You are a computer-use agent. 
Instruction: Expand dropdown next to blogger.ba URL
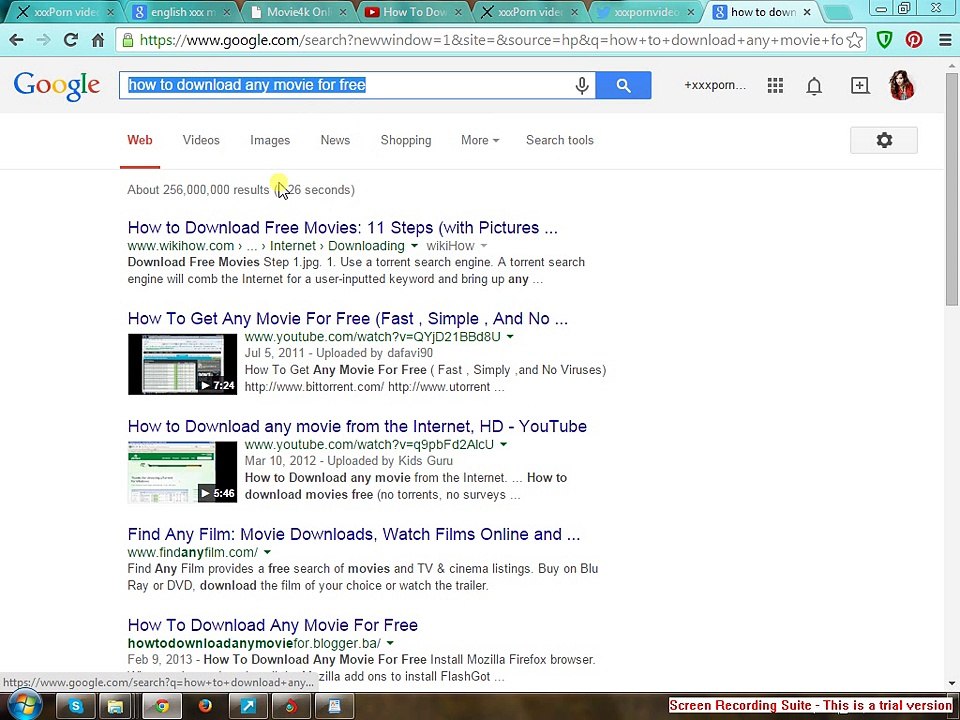pyautogui.click(x=390, y=643)
